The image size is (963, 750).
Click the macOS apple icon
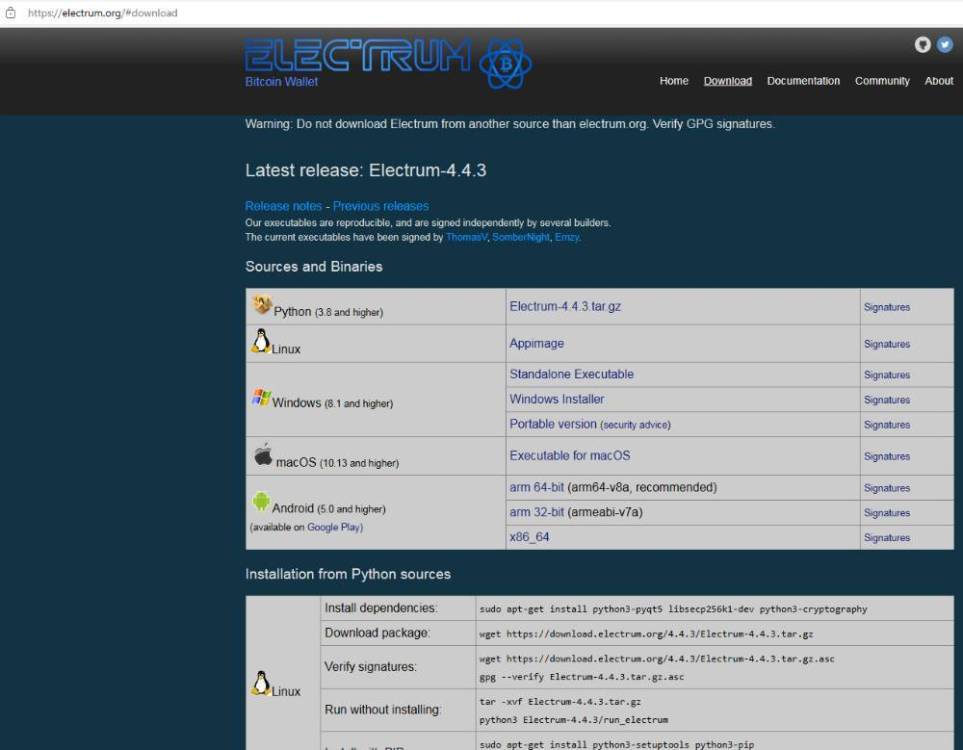pos(263,455)
